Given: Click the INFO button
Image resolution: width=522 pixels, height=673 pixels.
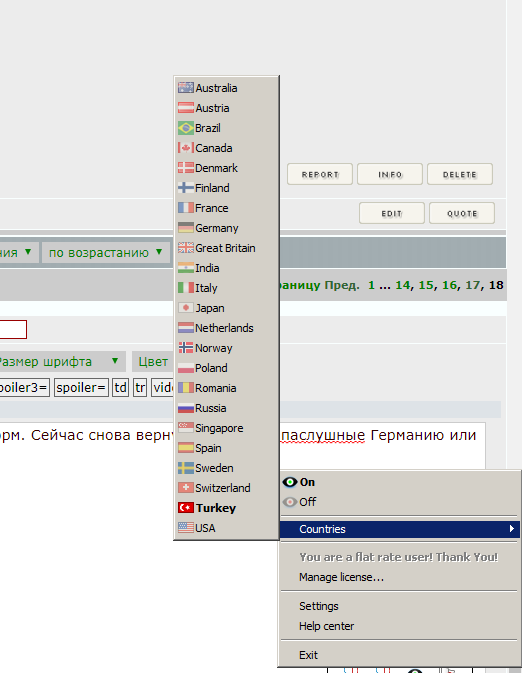Looking at the screenshot, I should click(x=390, y=174).
